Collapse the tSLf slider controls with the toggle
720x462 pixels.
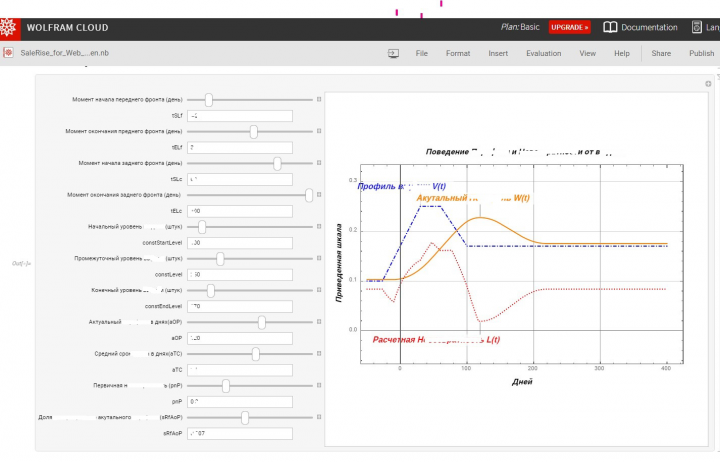point(319,99)
